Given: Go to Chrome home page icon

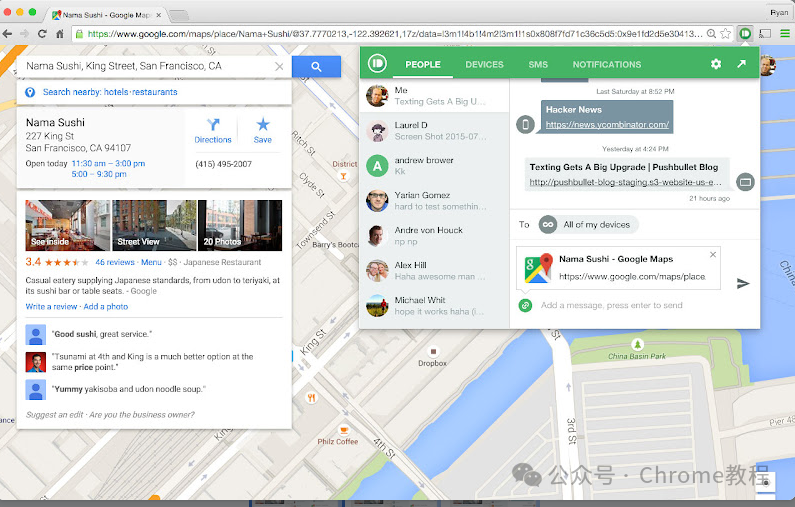Looking at the screenshot, I should [60, 34].
